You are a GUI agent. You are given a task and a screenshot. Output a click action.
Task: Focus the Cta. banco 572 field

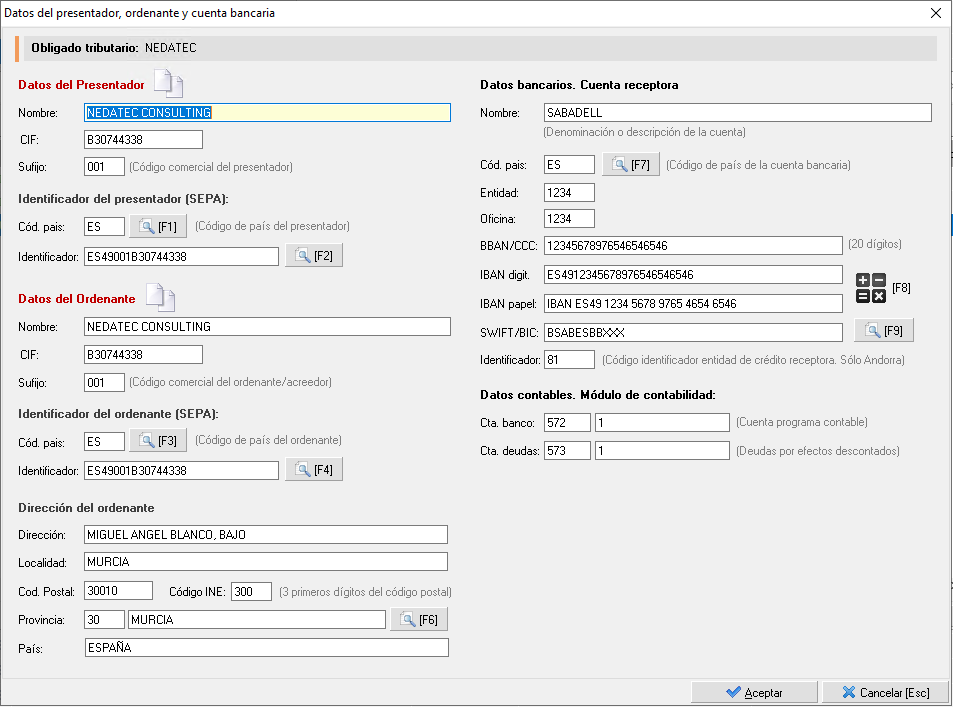[x=567, y=422]
